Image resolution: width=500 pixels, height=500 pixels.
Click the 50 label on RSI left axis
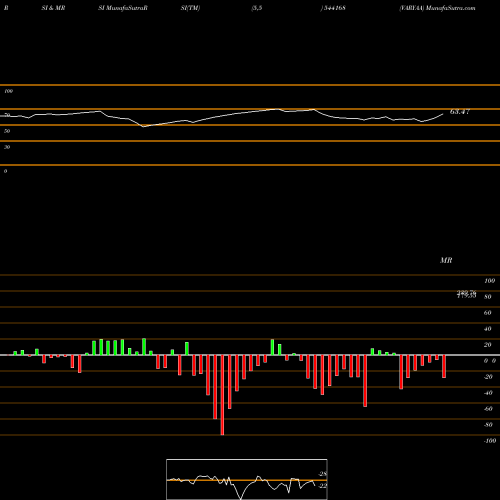pyautogui.click(x=7, y=131)
